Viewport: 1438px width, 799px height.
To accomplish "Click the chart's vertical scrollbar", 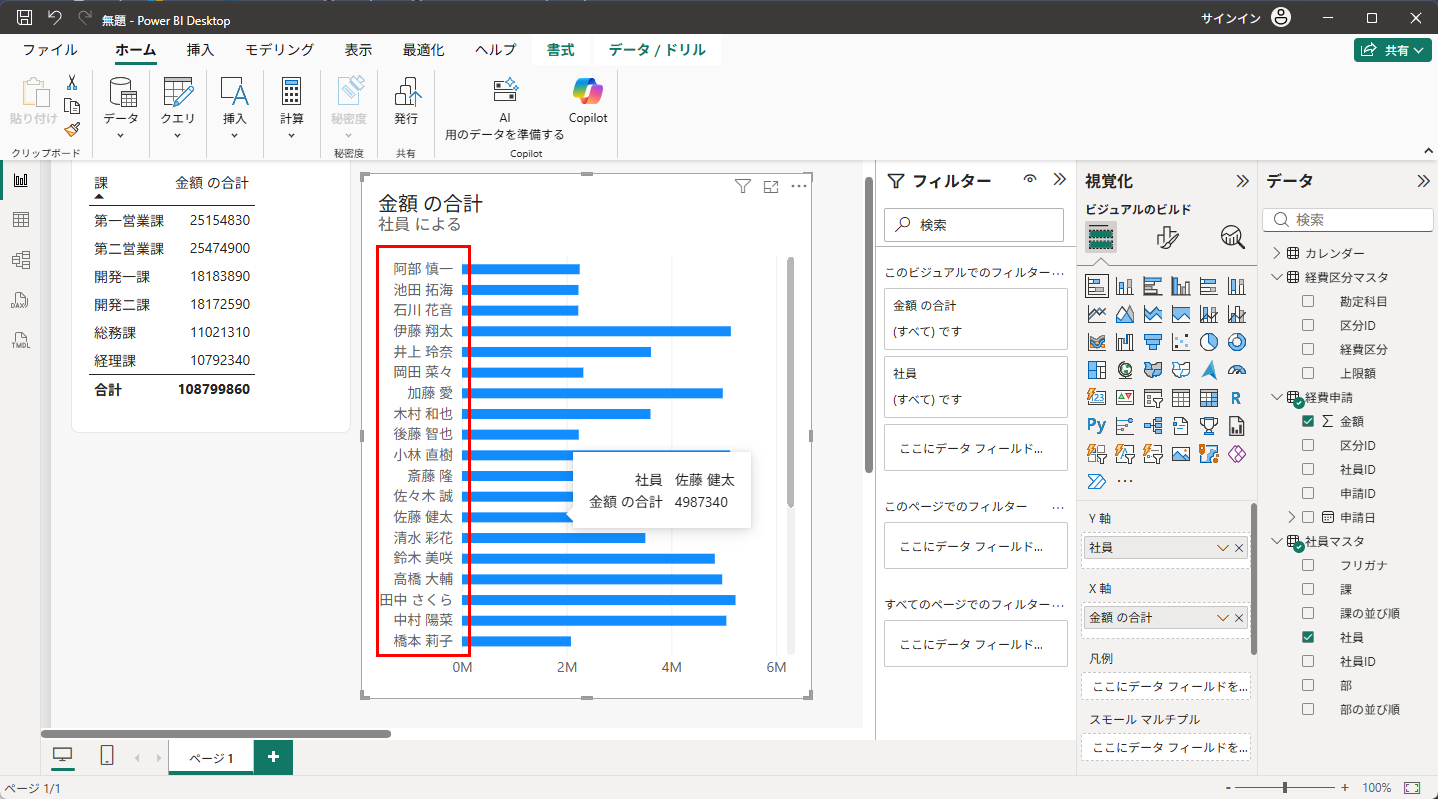I will click(x=790, y=381).
